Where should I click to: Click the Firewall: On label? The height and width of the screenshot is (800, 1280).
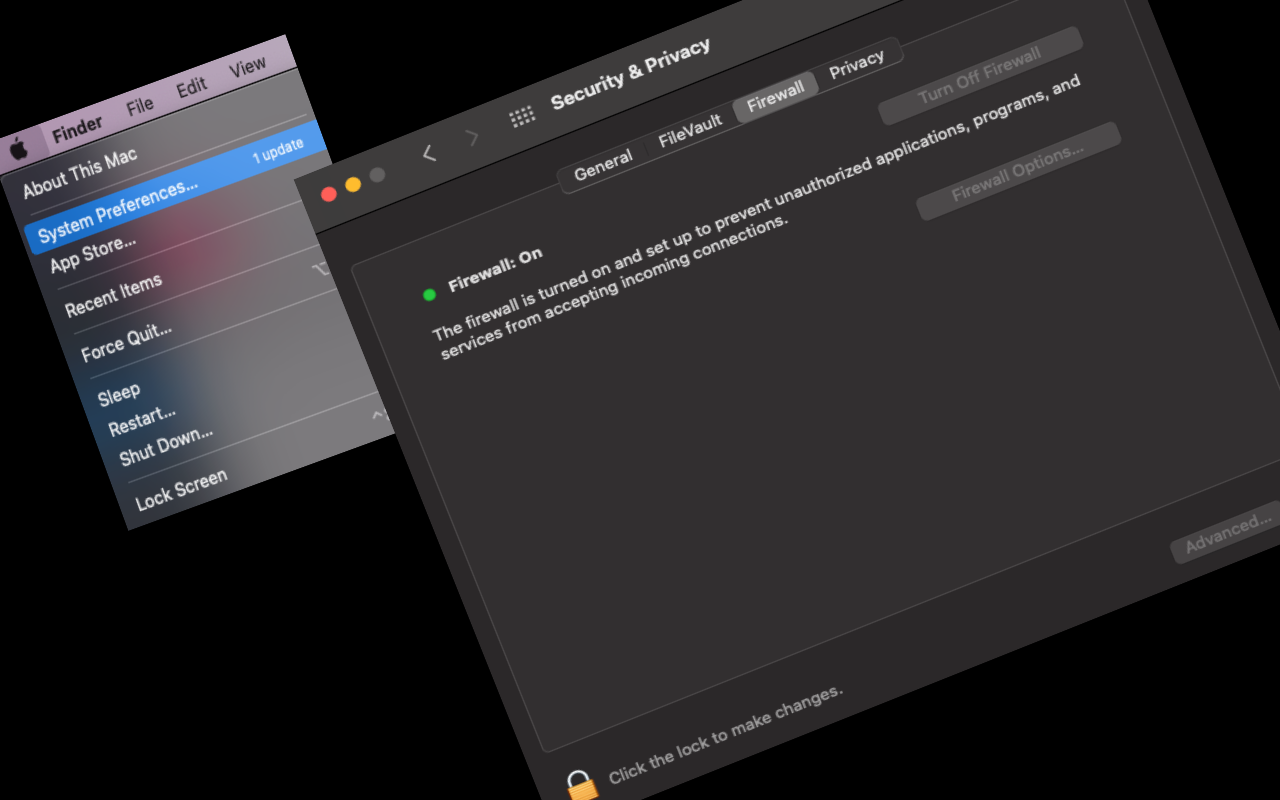[x=495, y=270]
